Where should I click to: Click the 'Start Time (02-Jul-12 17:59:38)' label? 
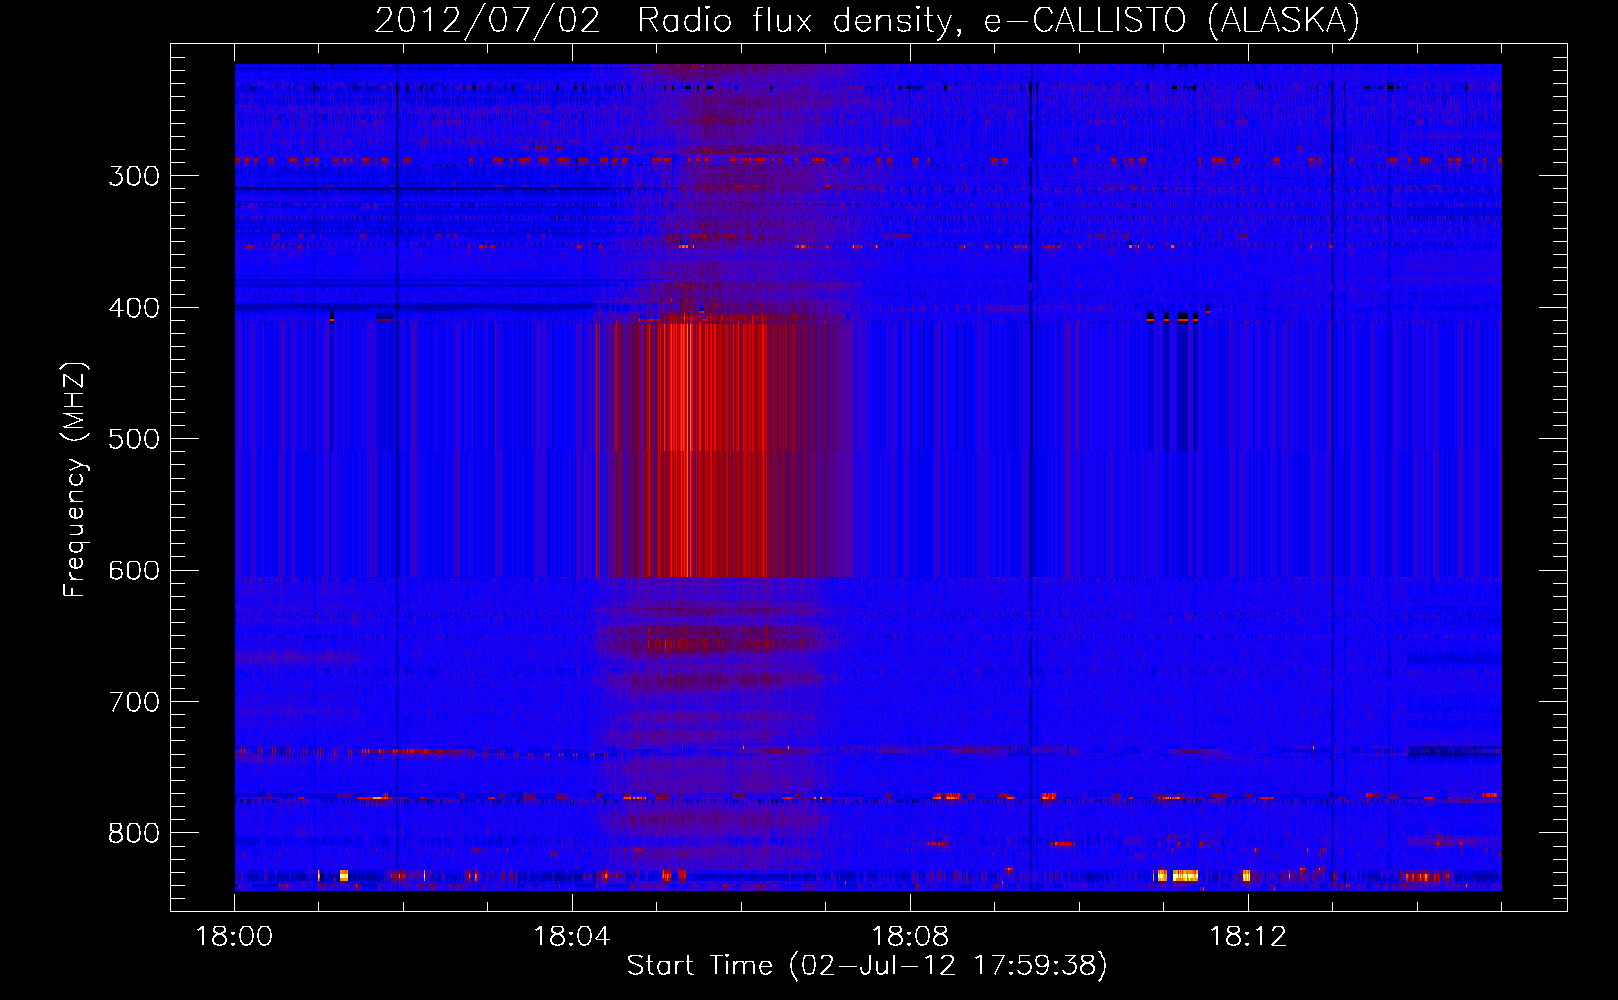coord(867,966)
